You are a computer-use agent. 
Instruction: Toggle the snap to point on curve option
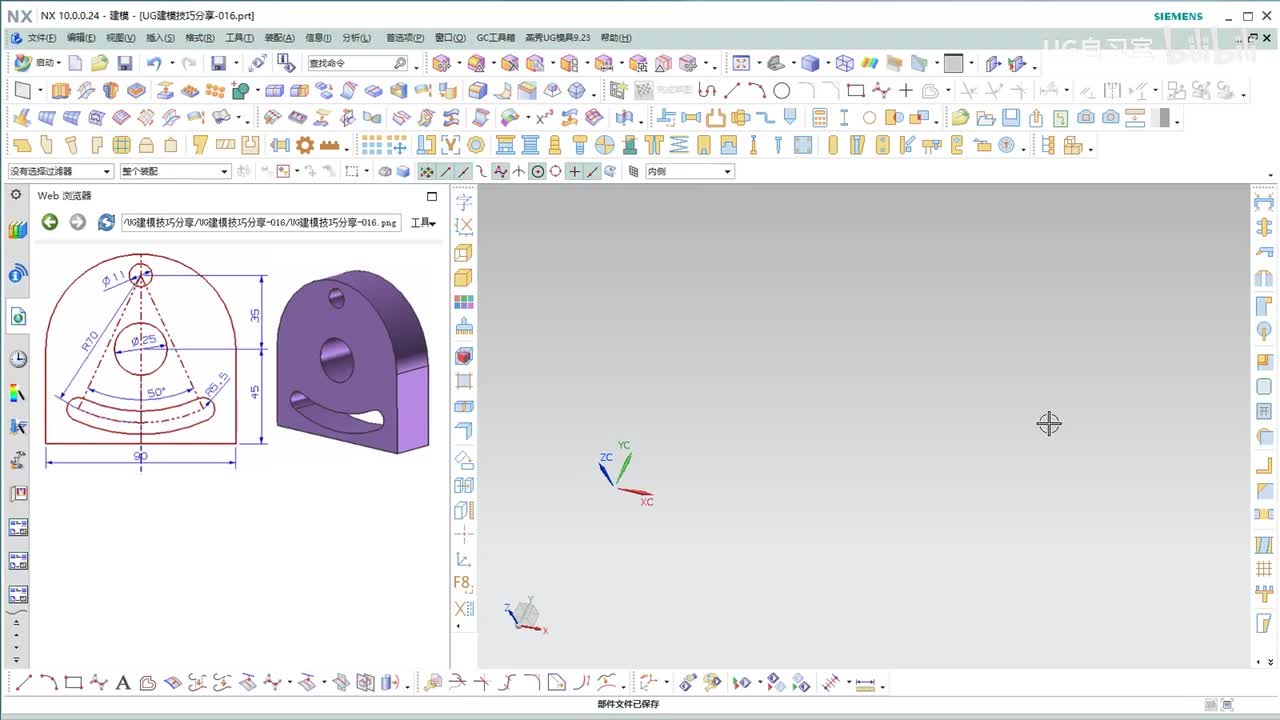[x=592, y=171]
